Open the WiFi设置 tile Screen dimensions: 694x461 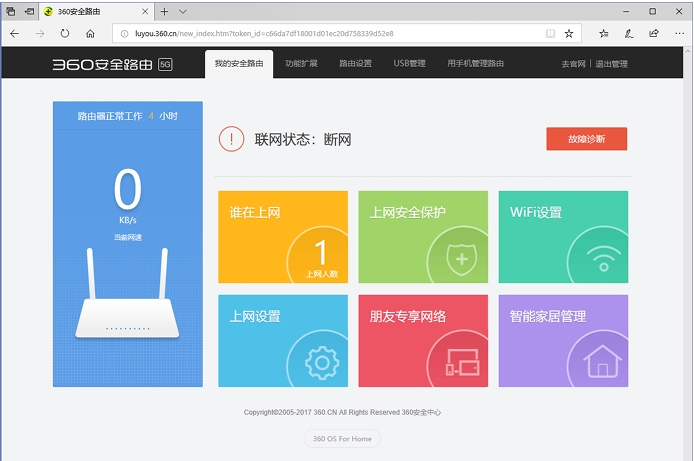(x=563, y=237)
